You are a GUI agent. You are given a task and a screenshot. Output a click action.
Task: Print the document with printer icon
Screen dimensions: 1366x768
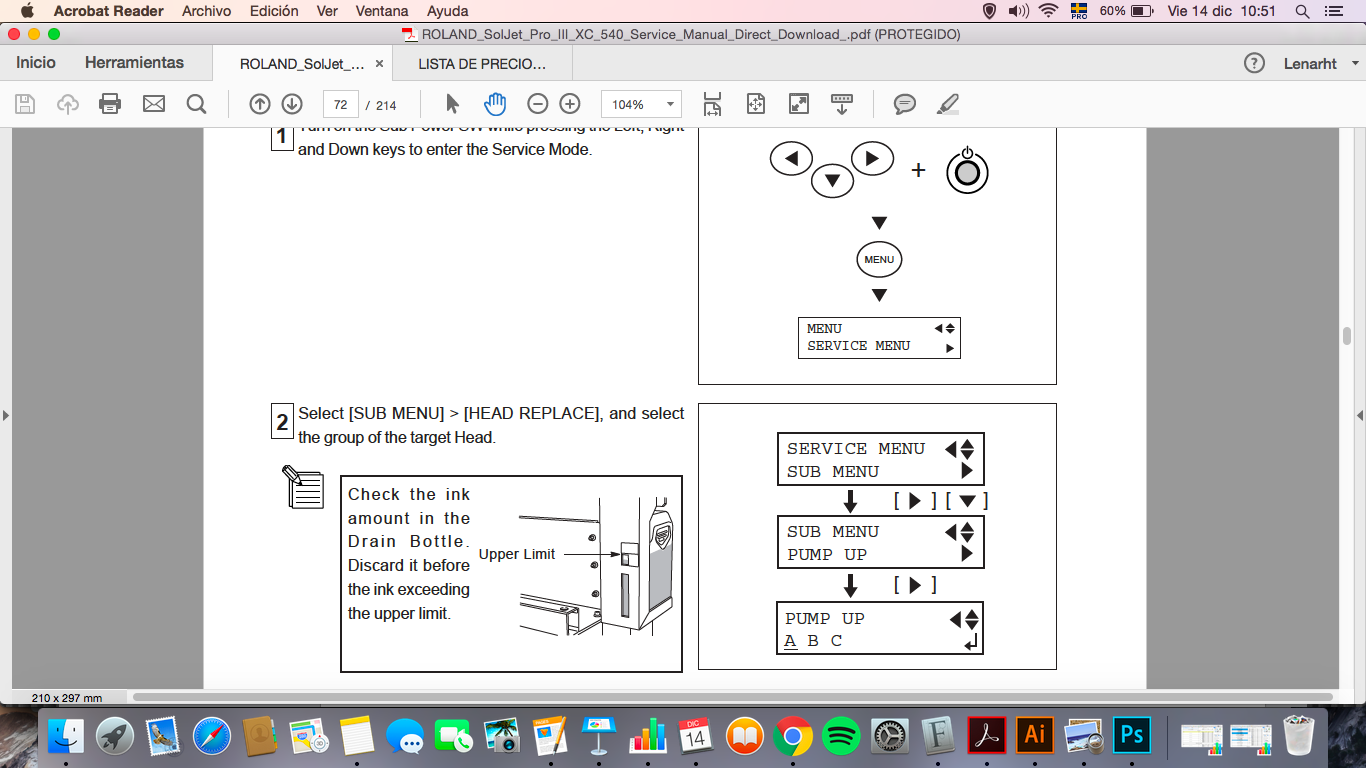click(110, 104)
